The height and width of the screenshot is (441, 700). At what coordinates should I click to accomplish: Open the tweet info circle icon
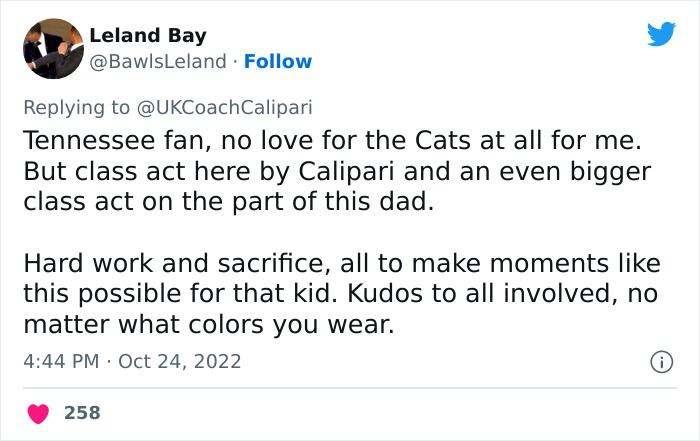click(661, 360)
